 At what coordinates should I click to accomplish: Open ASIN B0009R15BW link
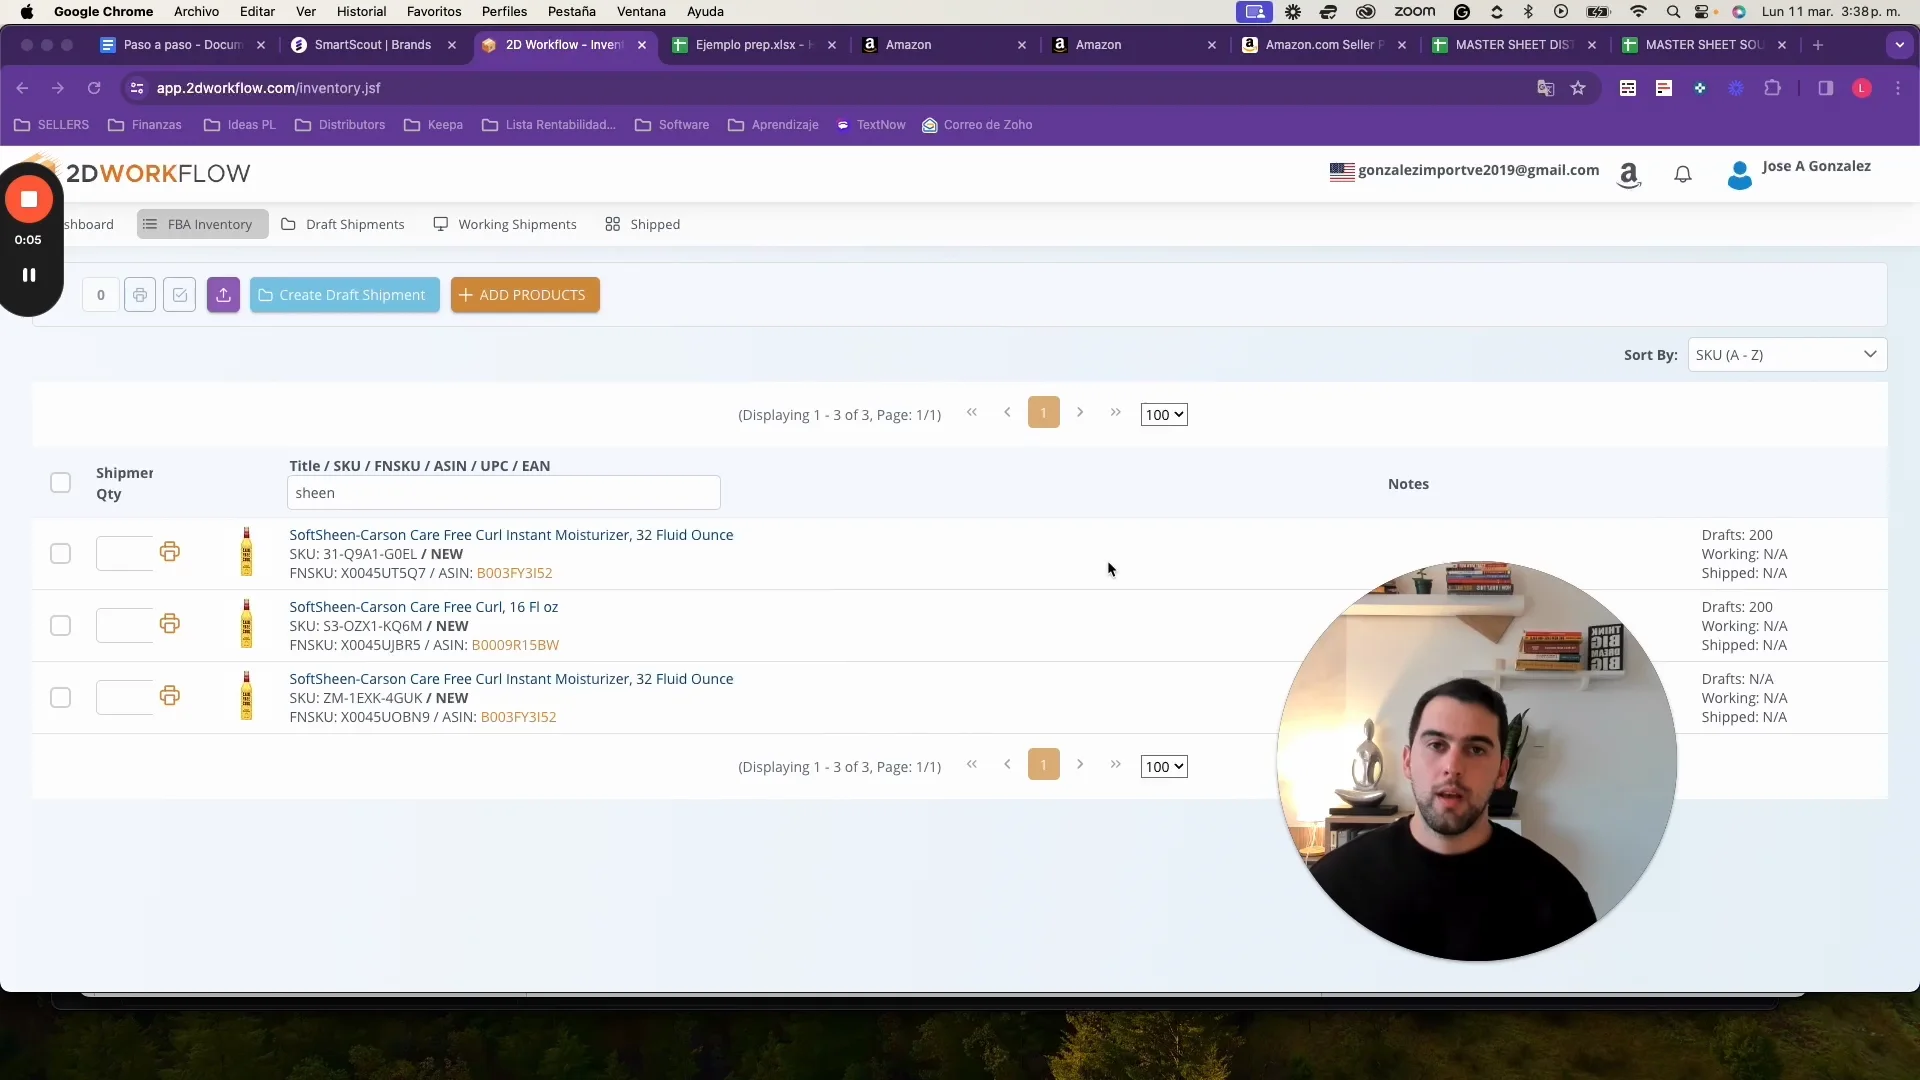[x=515, y=645]
